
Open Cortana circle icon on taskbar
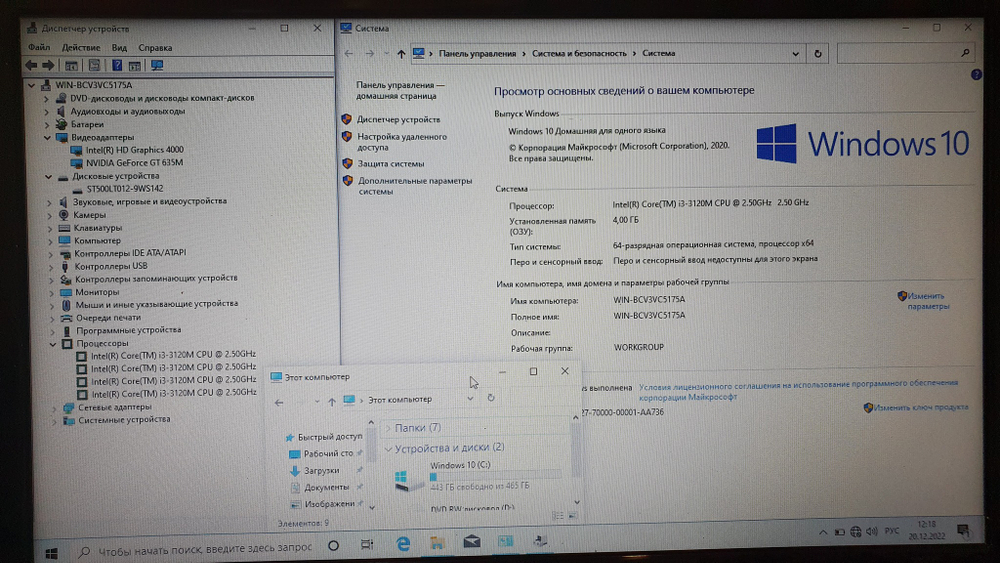point(333,546)
